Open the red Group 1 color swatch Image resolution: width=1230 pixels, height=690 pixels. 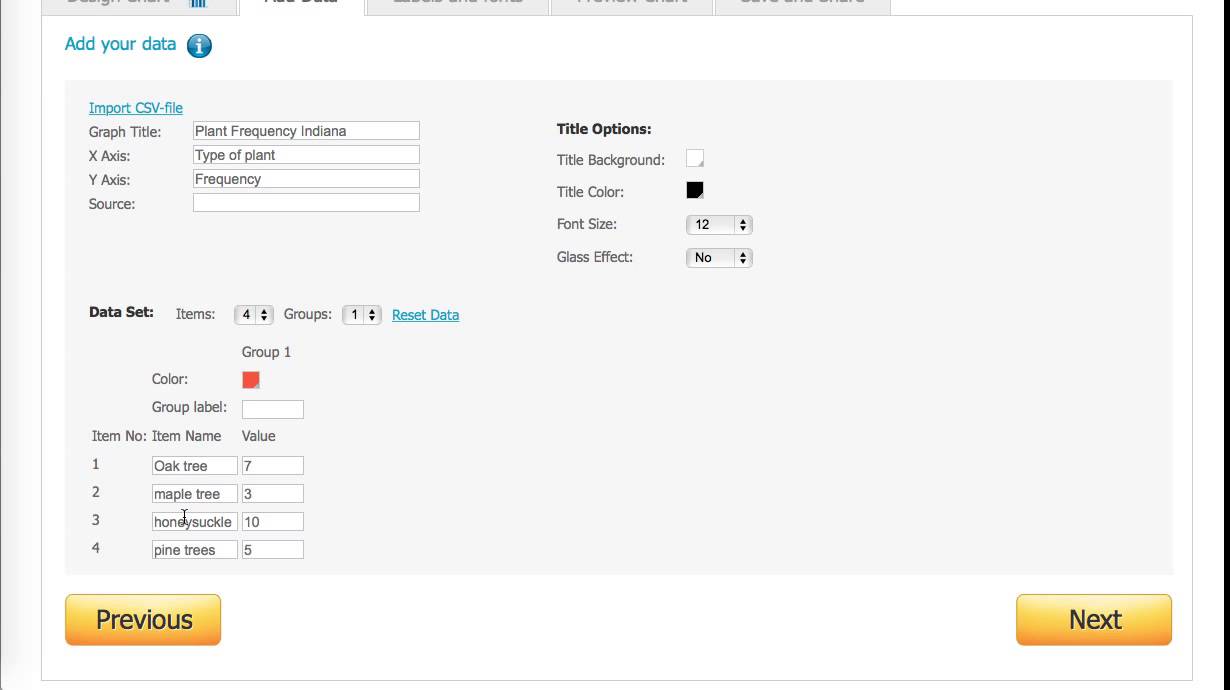(251, 380)
